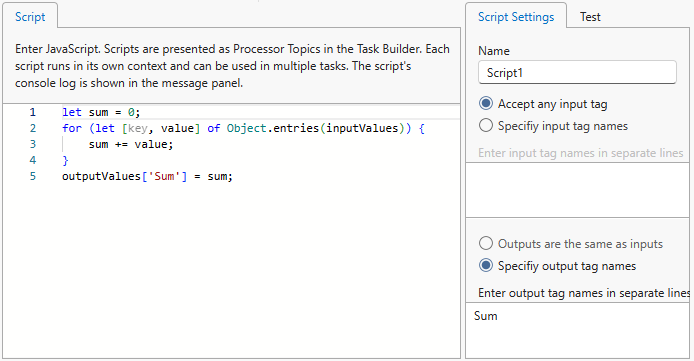Click the for loop code on line 2

click(243, 128)
